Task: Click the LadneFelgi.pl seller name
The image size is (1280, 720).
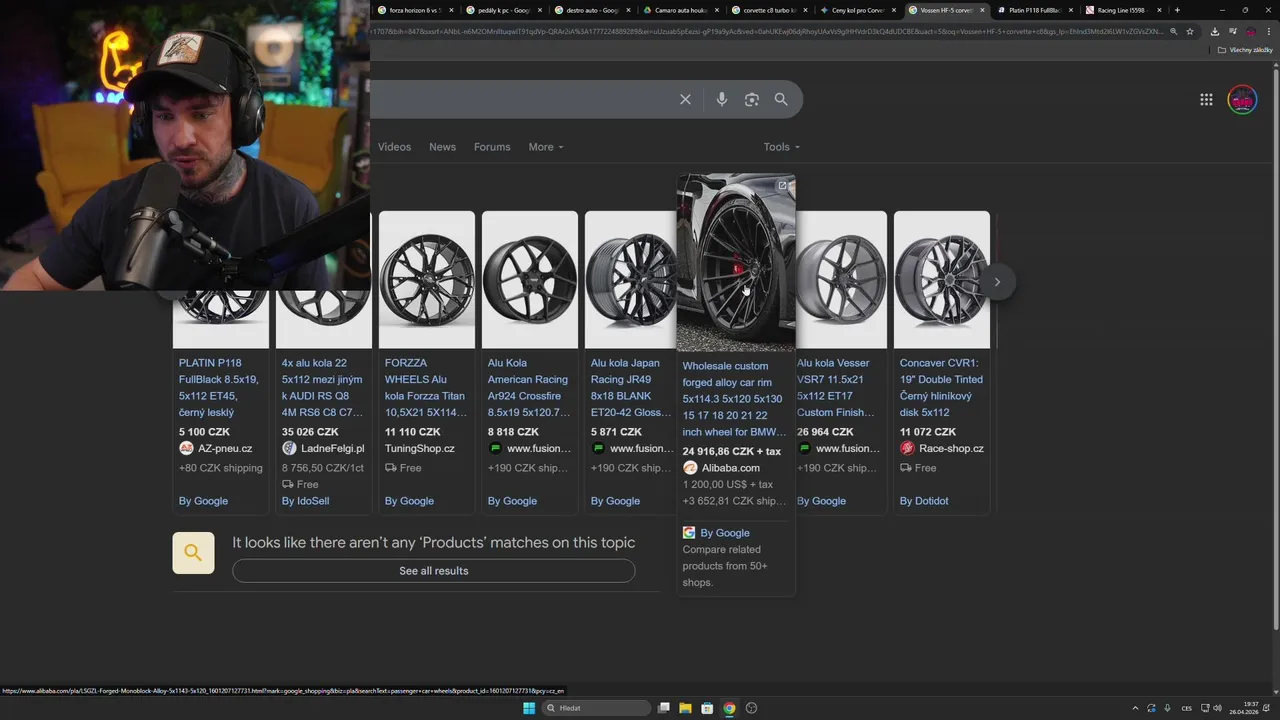Action: (x=333, y=449)
